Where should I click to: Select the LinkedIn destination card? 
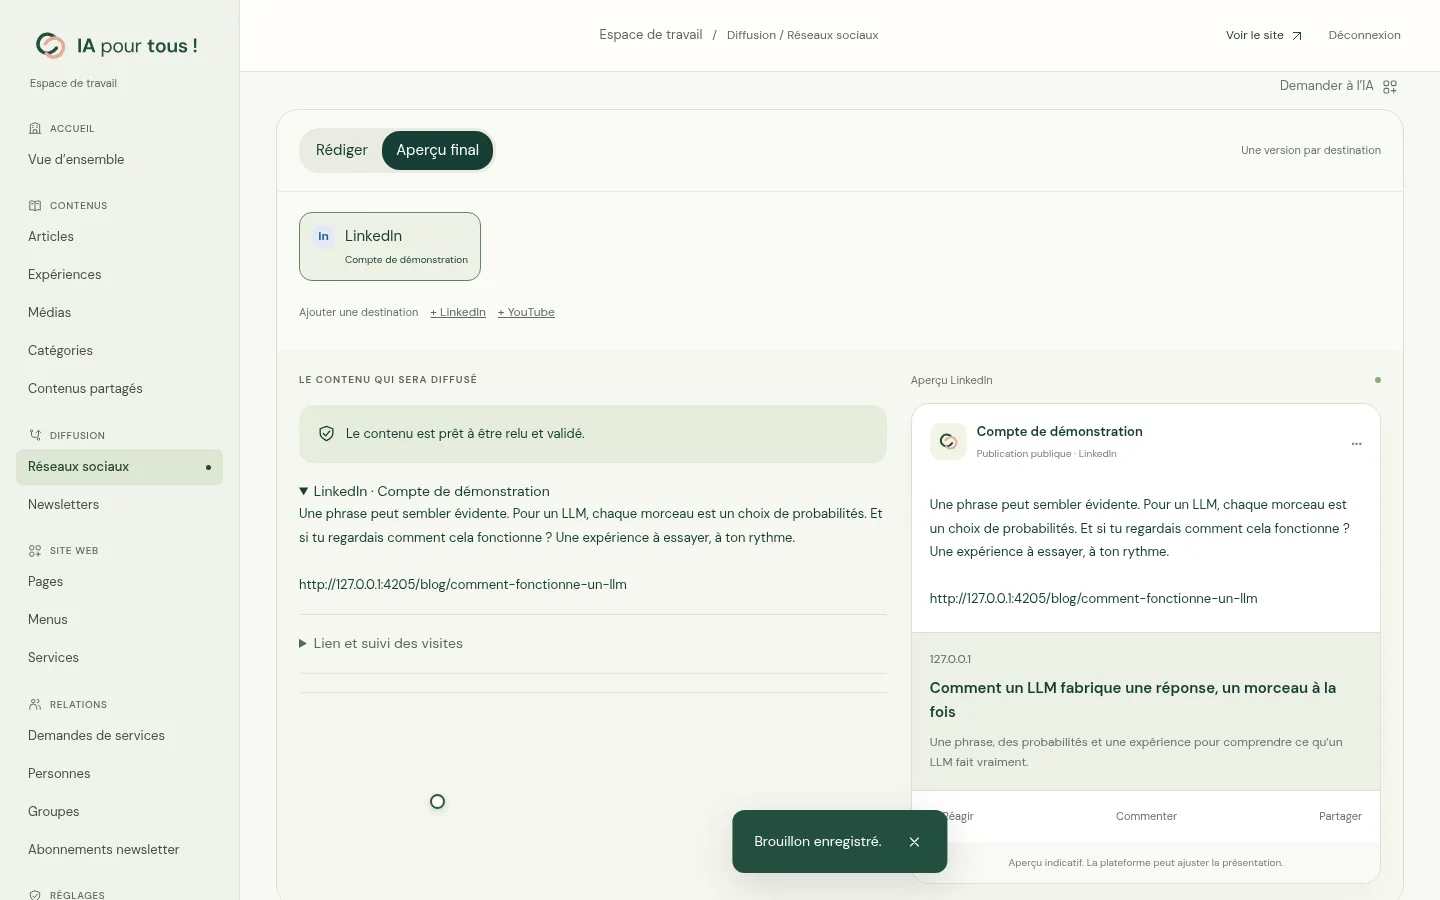tap(390, 246)
